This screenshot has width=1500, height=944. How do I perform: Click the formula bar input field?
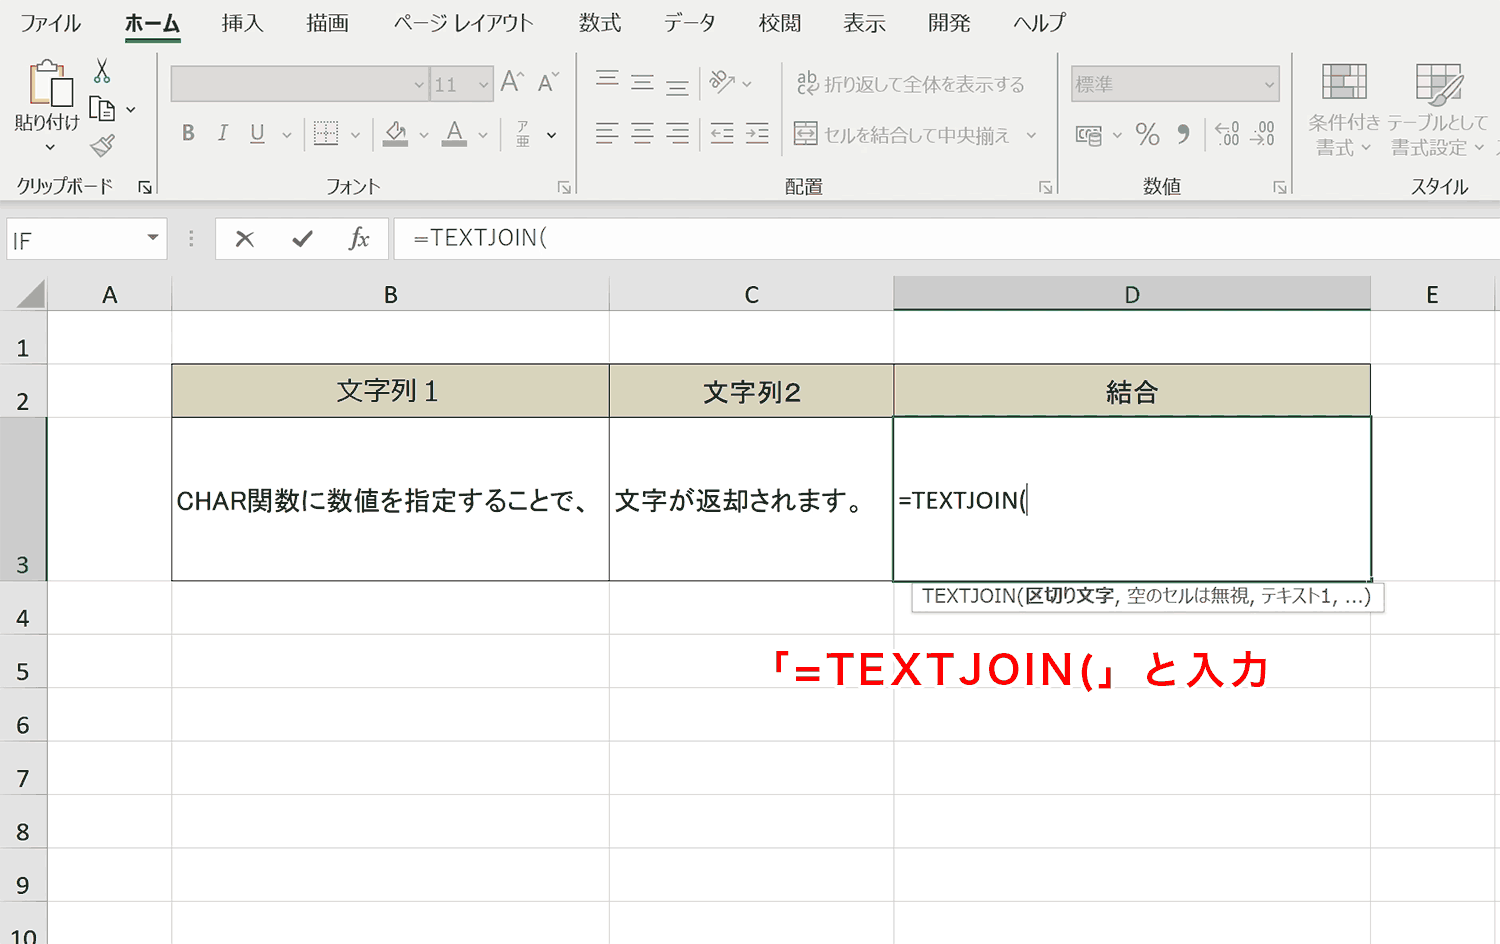(x=946, y=239)
